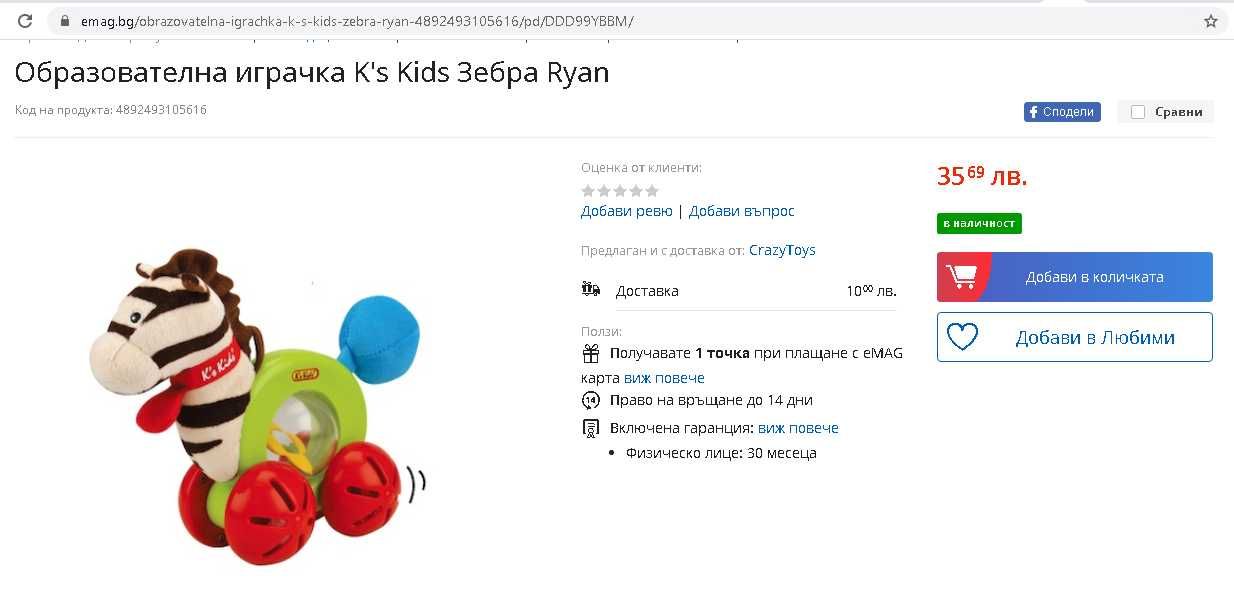Click the padlock site security icon
Viewport: 1234px width, 614px height.
(x=65, y=21)
